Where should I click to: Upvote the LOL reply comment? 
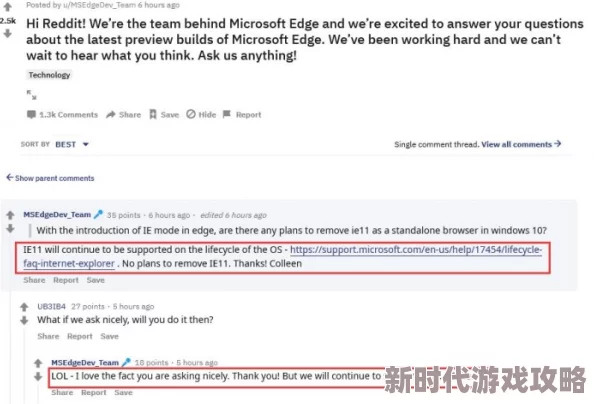point(38,363)
